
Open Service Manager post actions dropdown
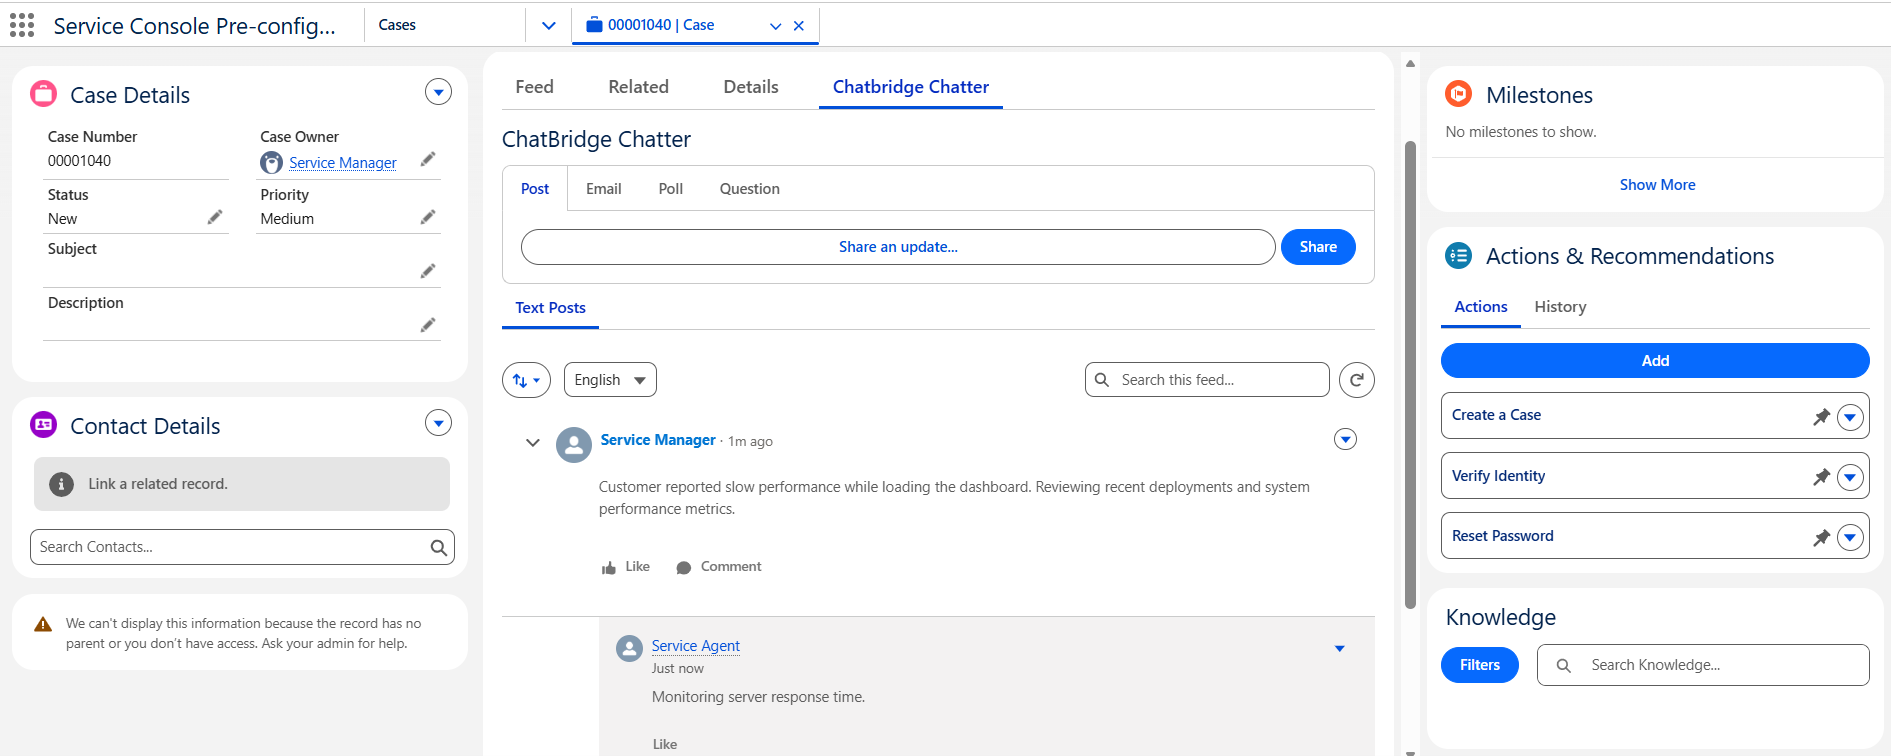1346,439
